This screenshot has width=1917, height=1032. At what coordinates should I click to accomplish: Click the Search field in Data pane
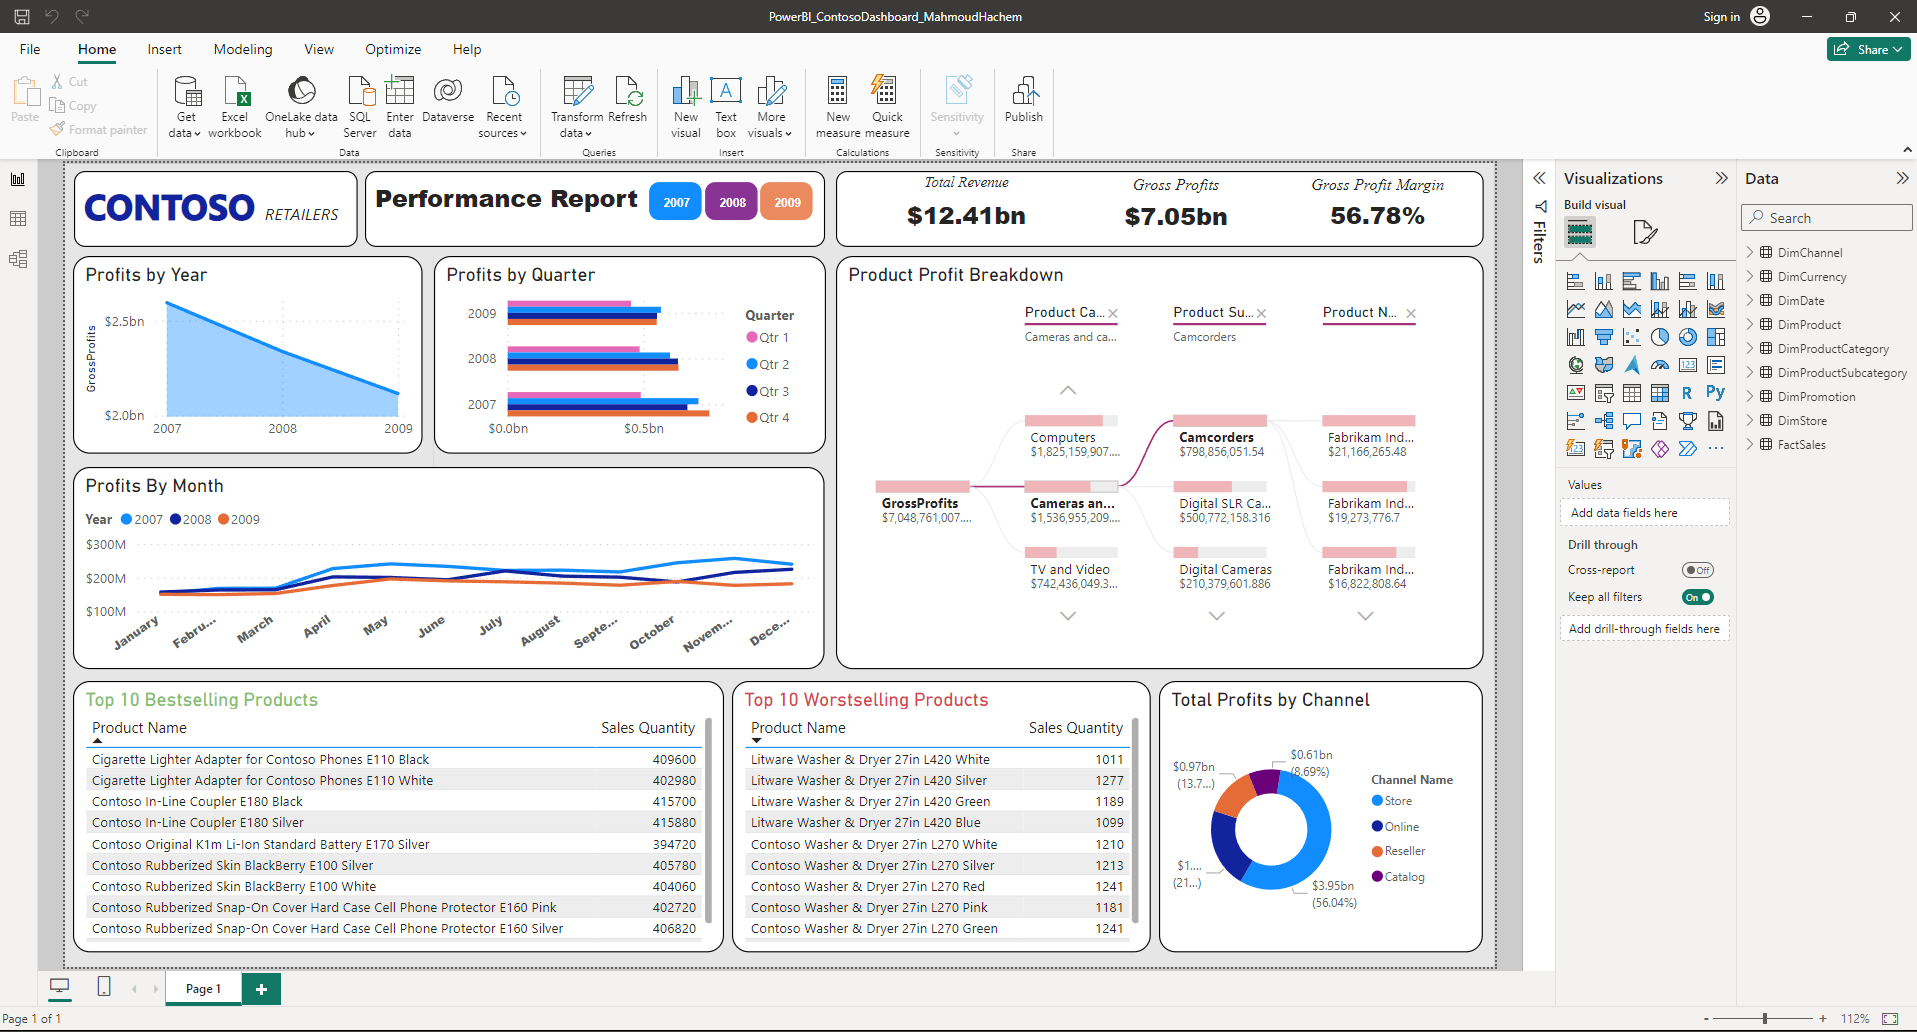pos(1826,218)
